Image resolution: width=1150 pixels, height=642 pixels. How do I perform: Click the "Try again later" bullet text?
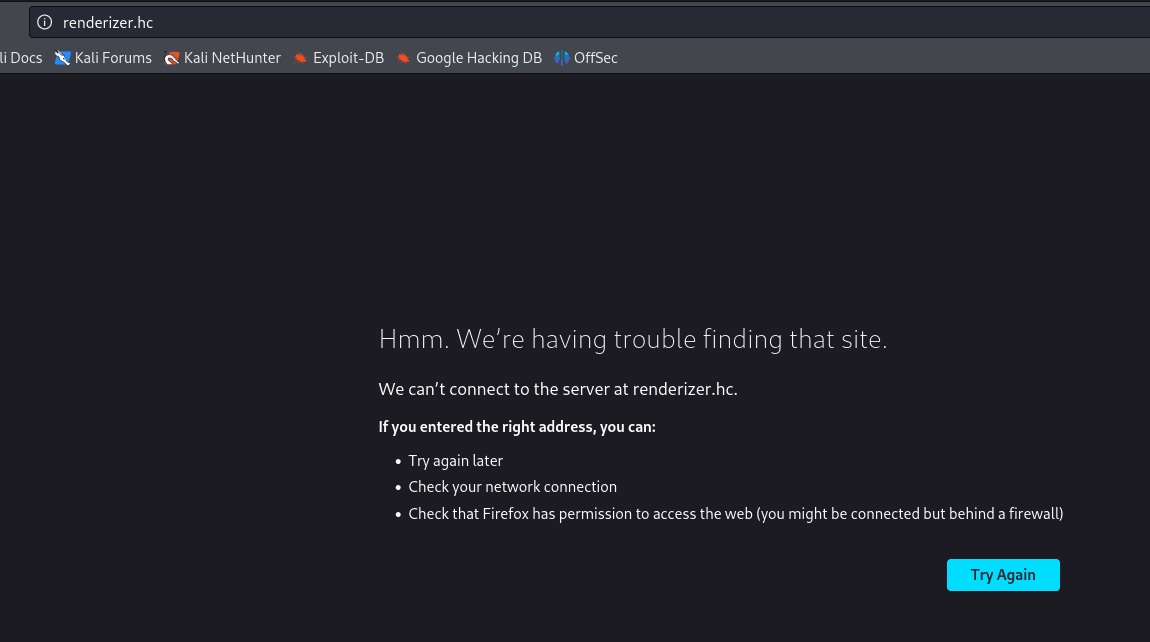[x=455, y=461]
